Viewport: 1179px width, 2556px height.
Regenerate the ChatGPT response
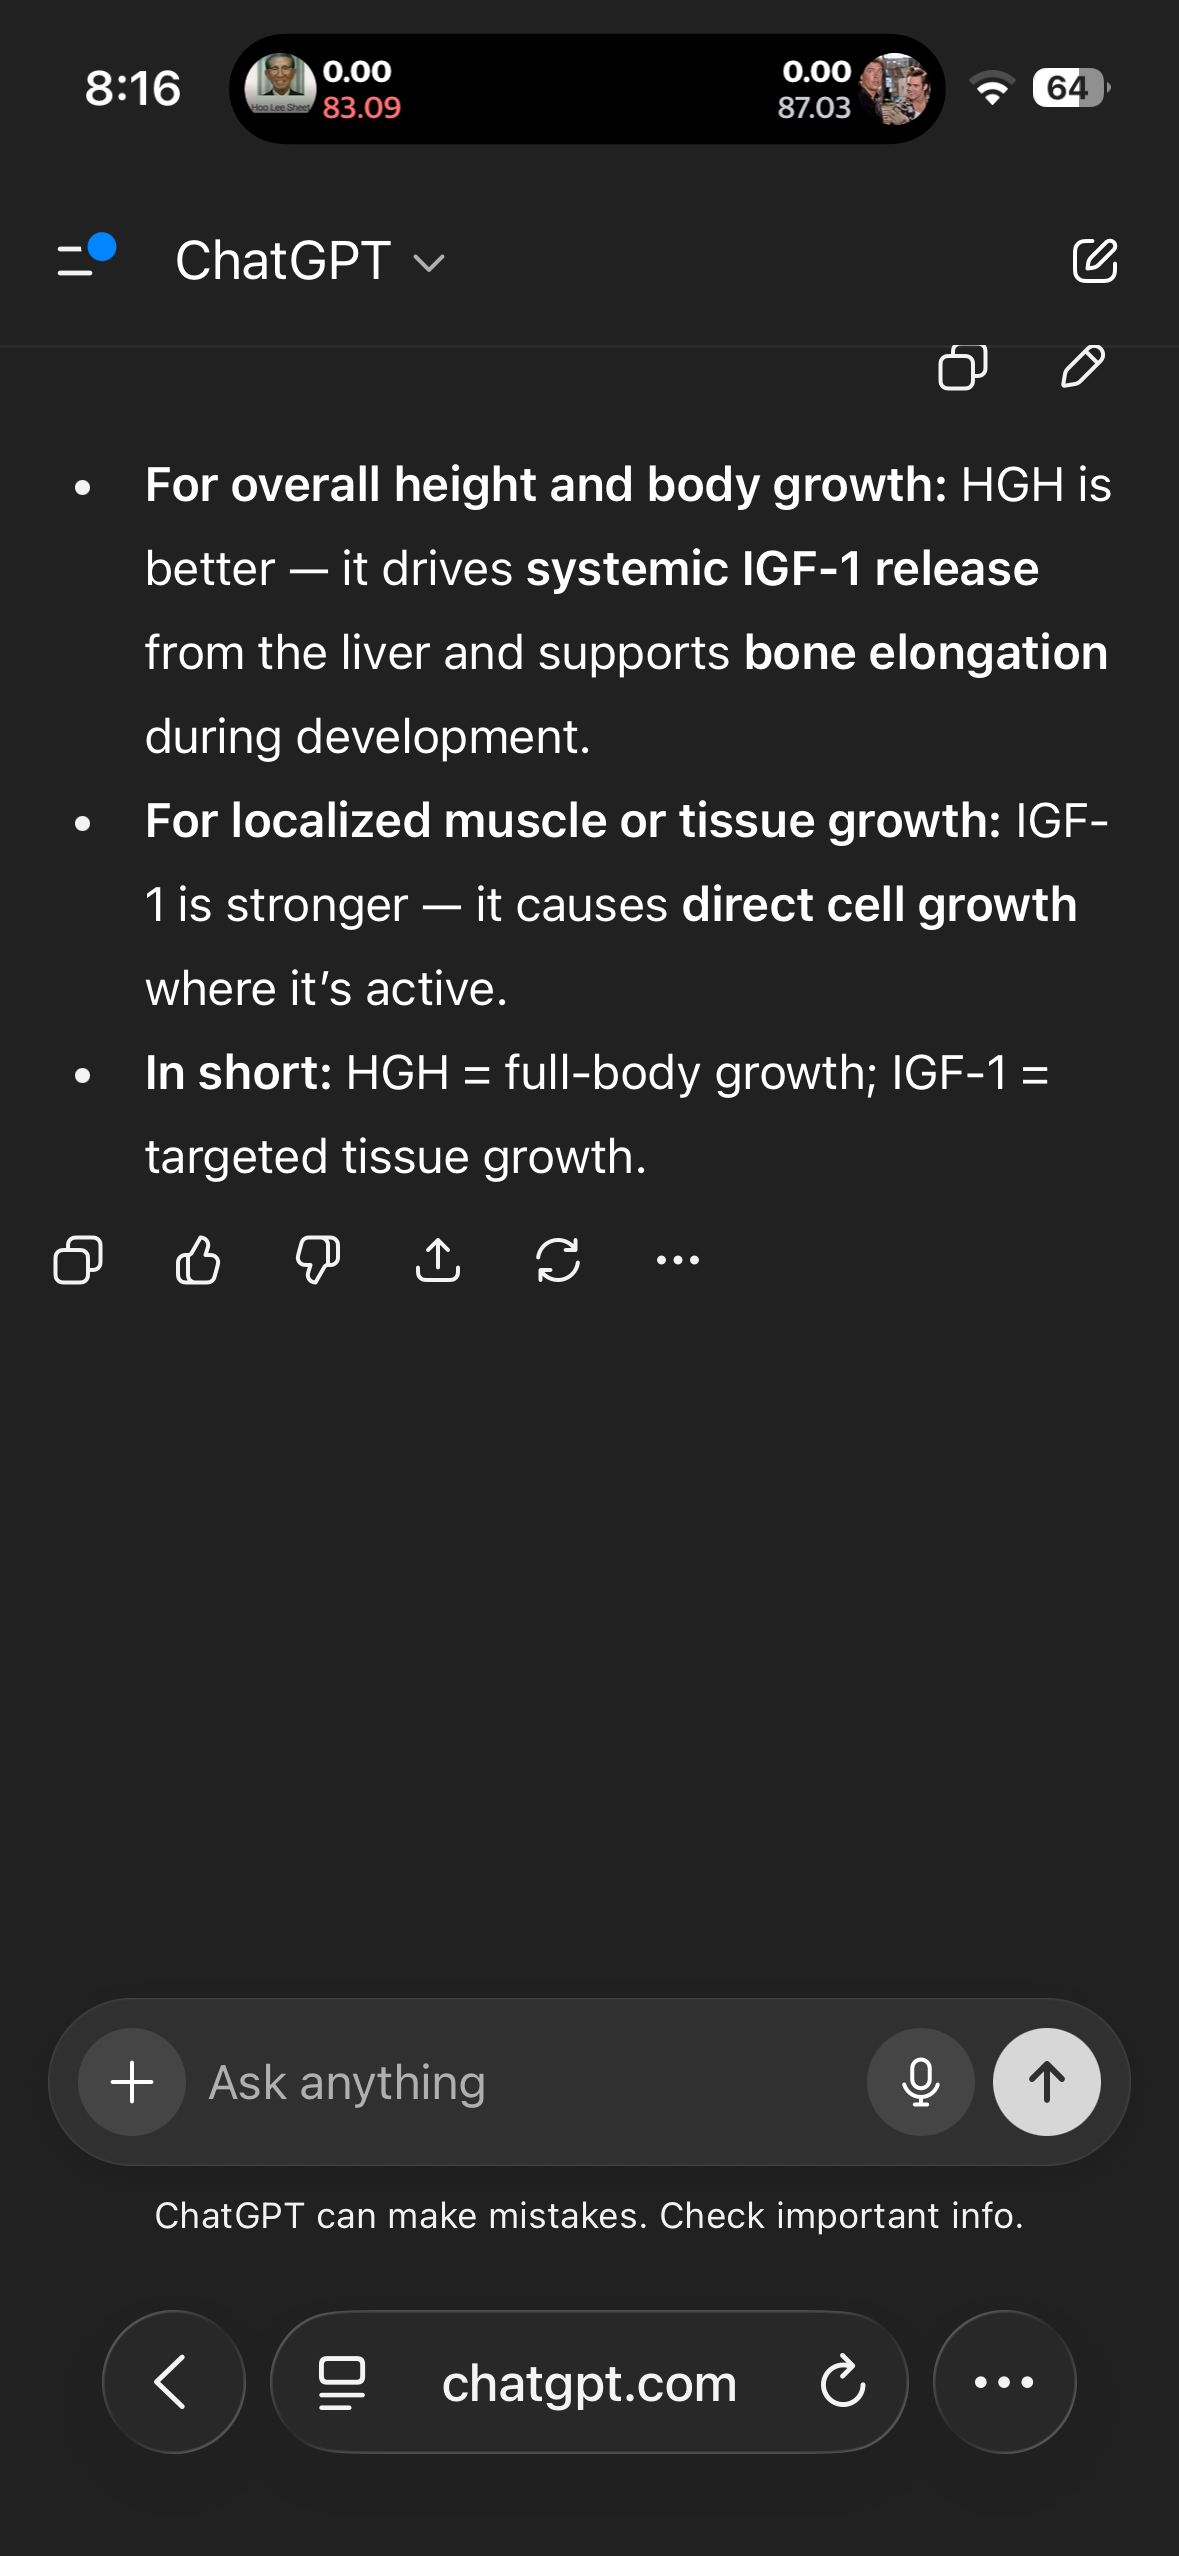(558, 1260)
